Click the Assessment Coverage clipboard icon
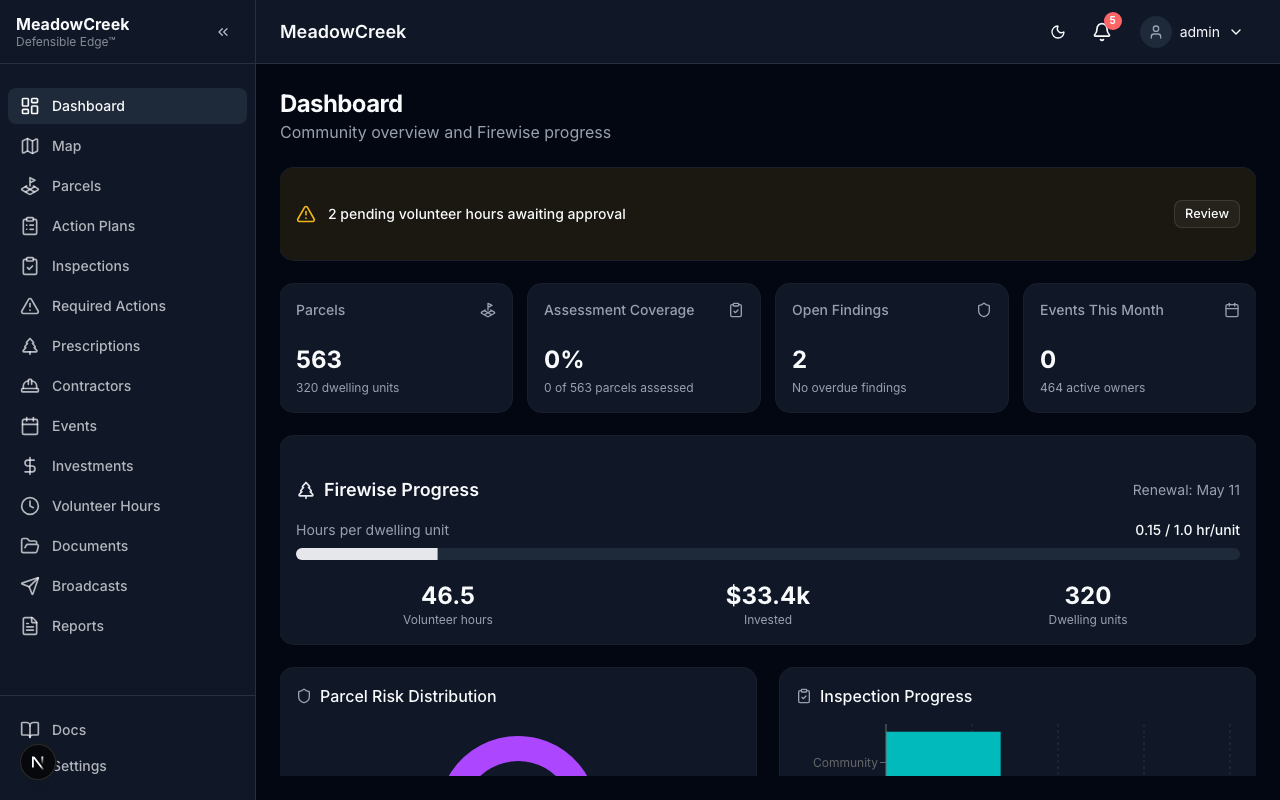The image size is (1280, 800). (x=736, y=310)
